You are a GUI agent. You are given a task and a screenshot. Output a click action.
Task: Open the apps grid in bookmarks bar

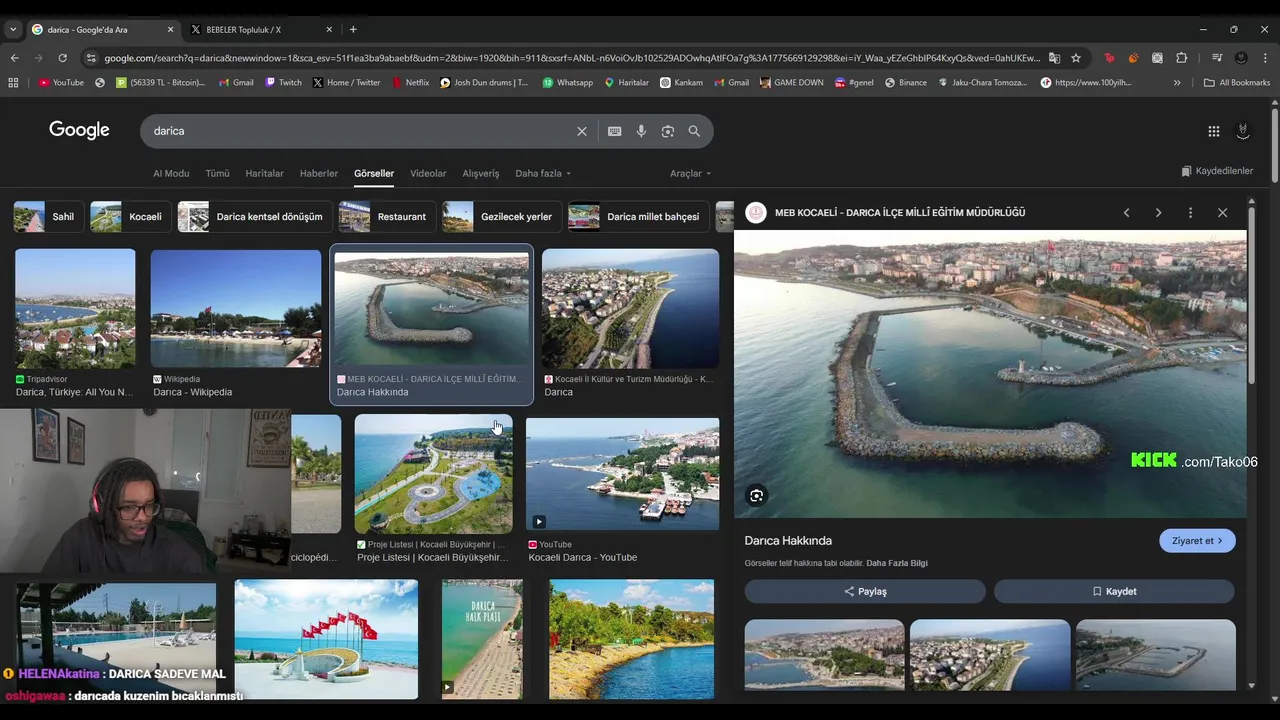14,83
